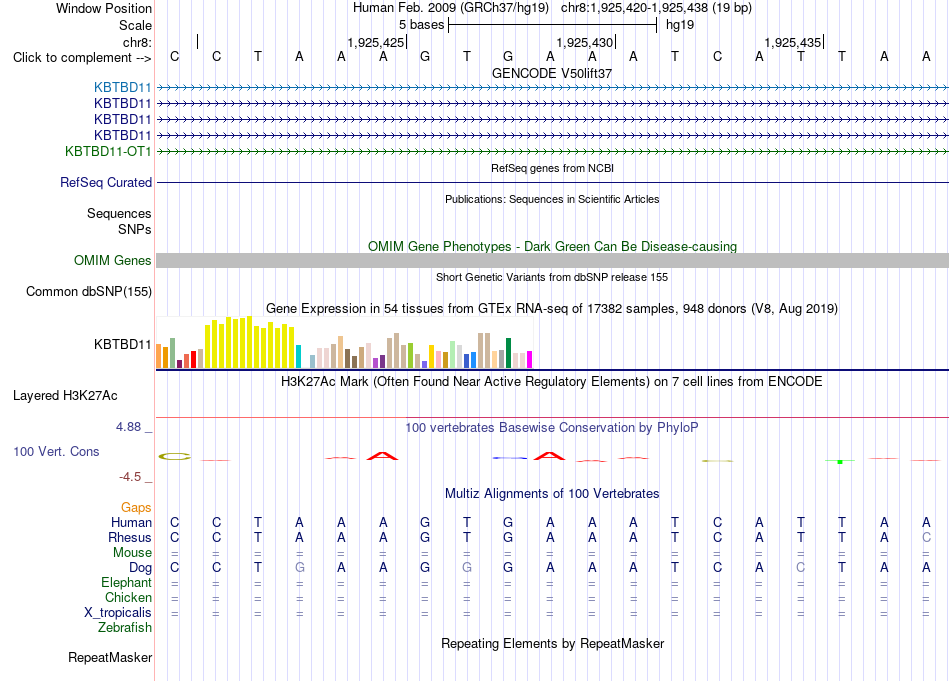Click the RefSeq Curated track label
This screenshot has height=681, width=950.
tap(106, 182)
